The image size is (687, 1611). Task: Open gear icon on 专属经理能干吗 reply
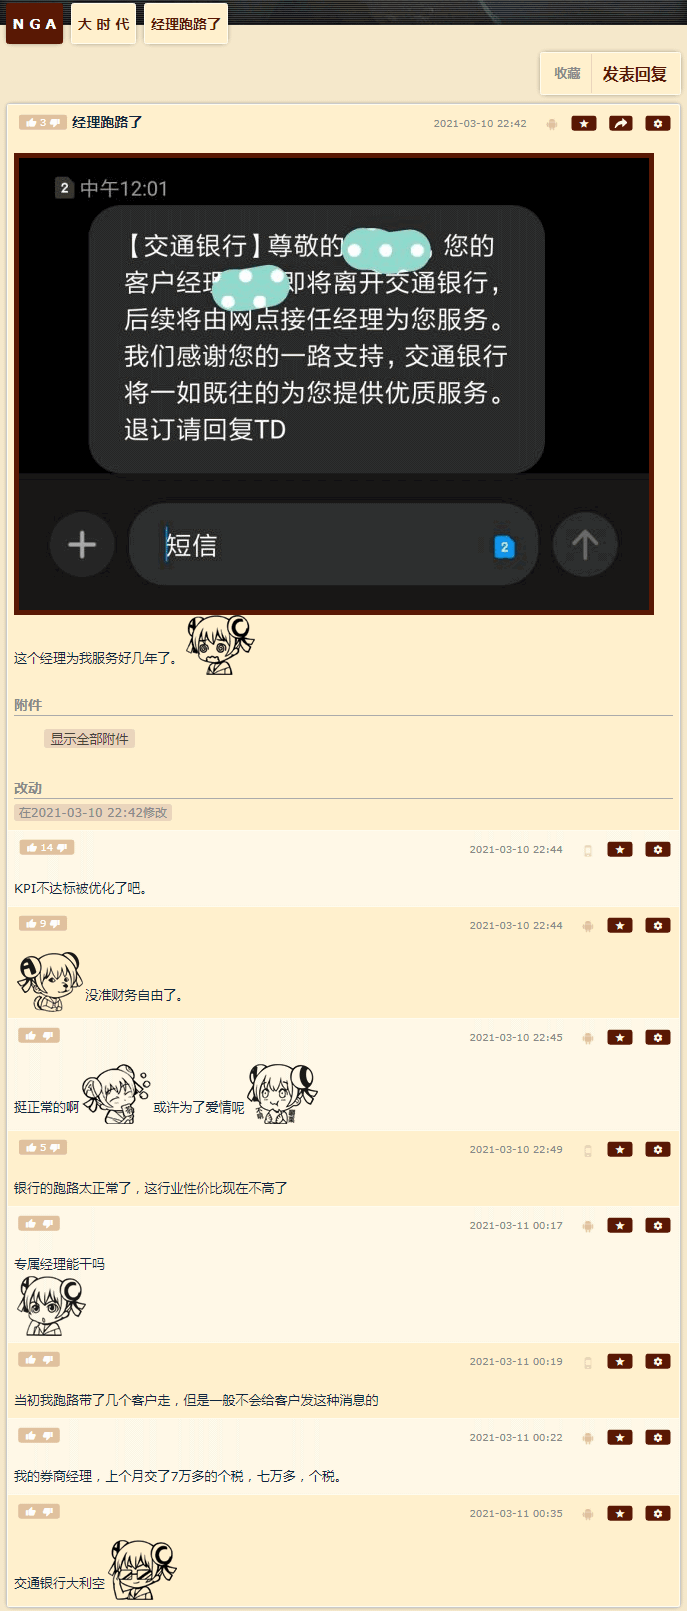(x=657, y=1225)
